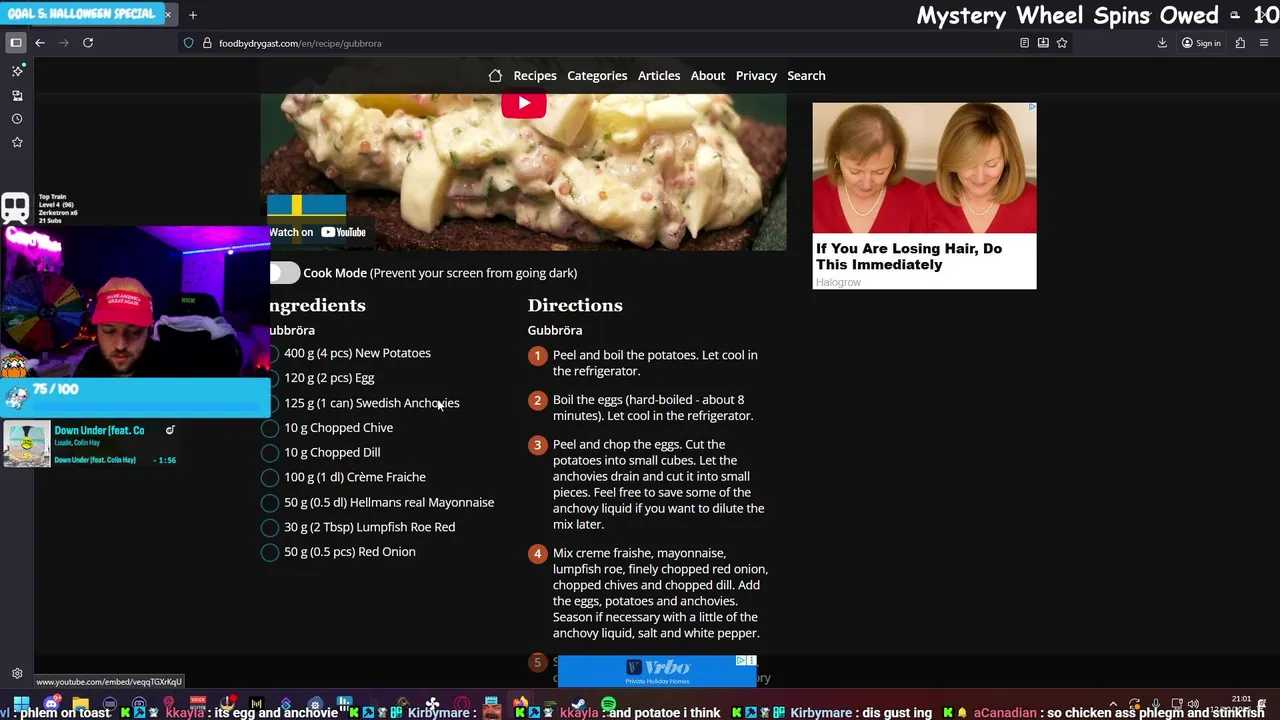This screenshot has width=1280, height=720.
Task: Click the album art in music overlay
Action: tap(26, 445)
